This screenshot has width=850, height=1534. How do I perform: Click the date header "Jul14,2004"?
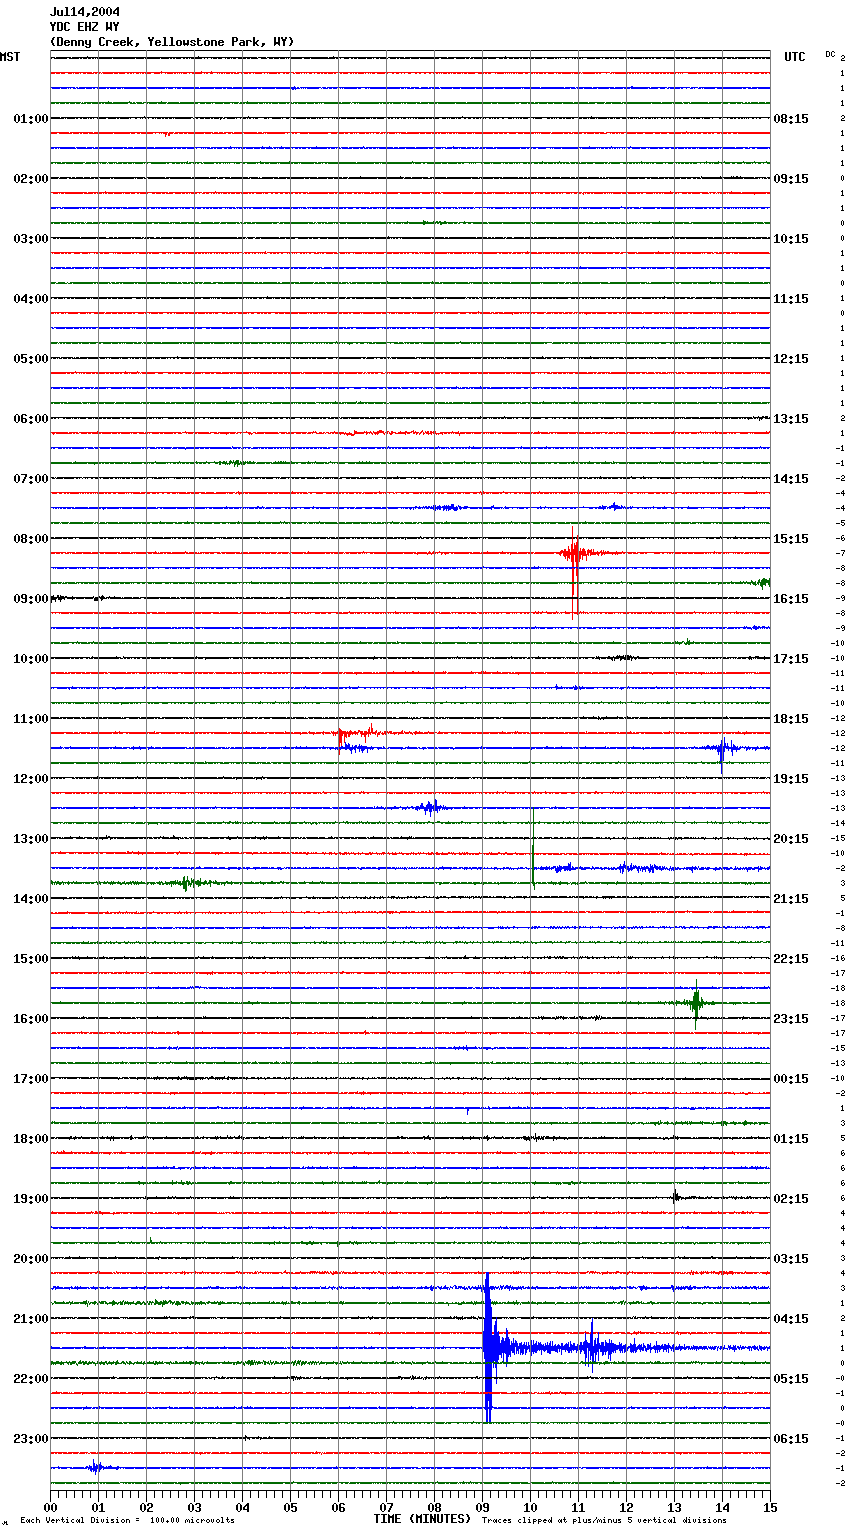(85, 12)
